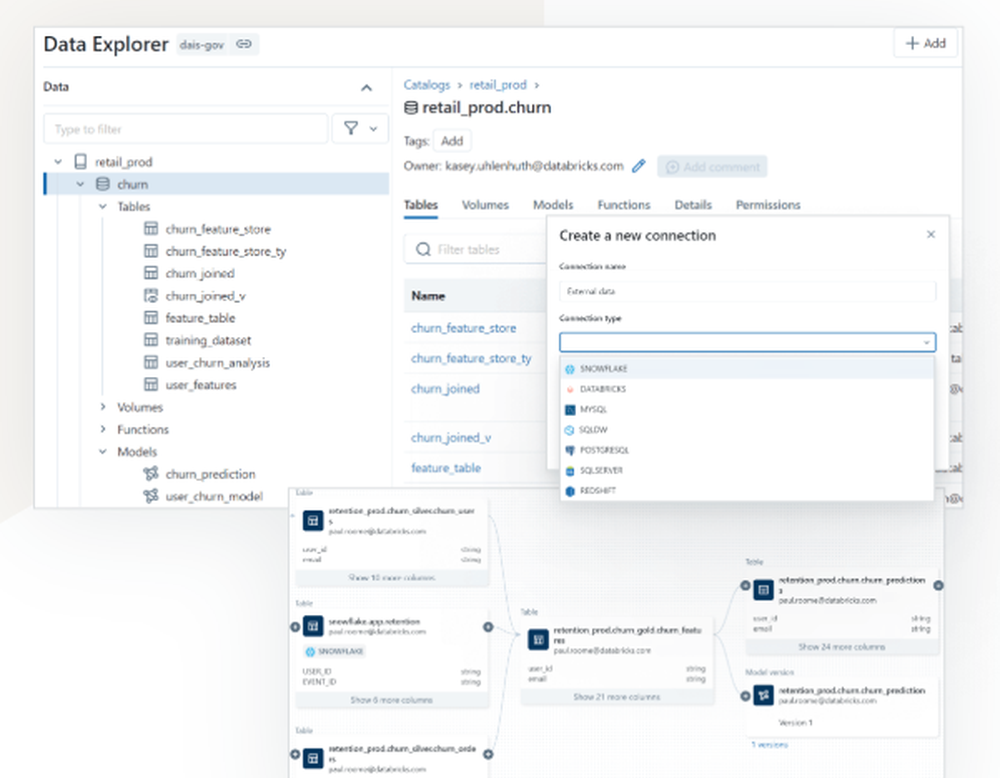Click the churn_silver.churn_orders table icon in lineage
The image size is (1000, 778).
312,758
